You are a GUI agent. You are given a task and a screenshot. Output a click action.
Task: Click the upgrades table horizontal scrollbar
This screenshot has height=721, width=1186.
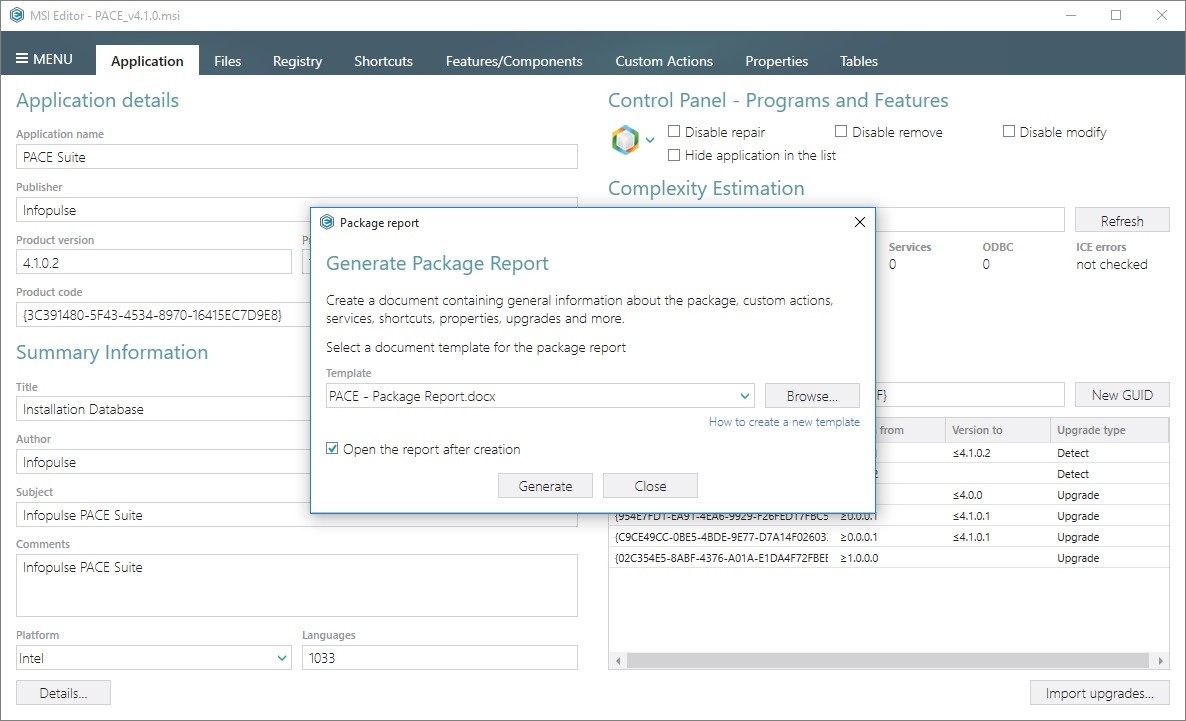890,660
